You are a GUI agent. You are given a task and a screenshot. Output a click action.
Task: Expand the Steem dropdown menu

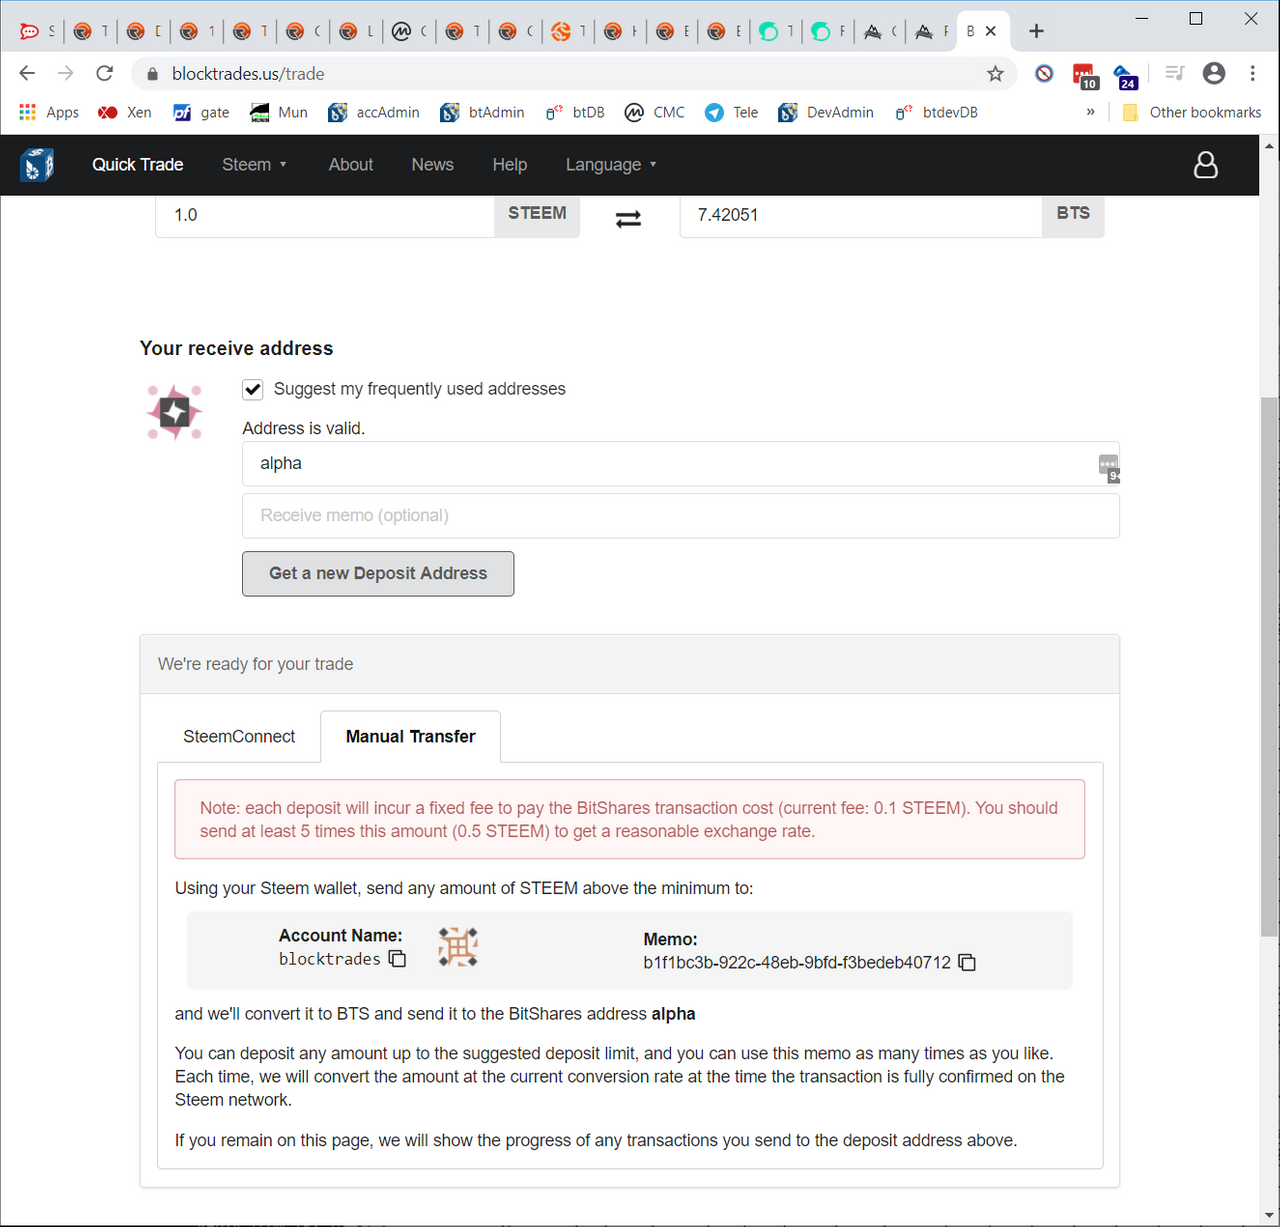point(254,165)
